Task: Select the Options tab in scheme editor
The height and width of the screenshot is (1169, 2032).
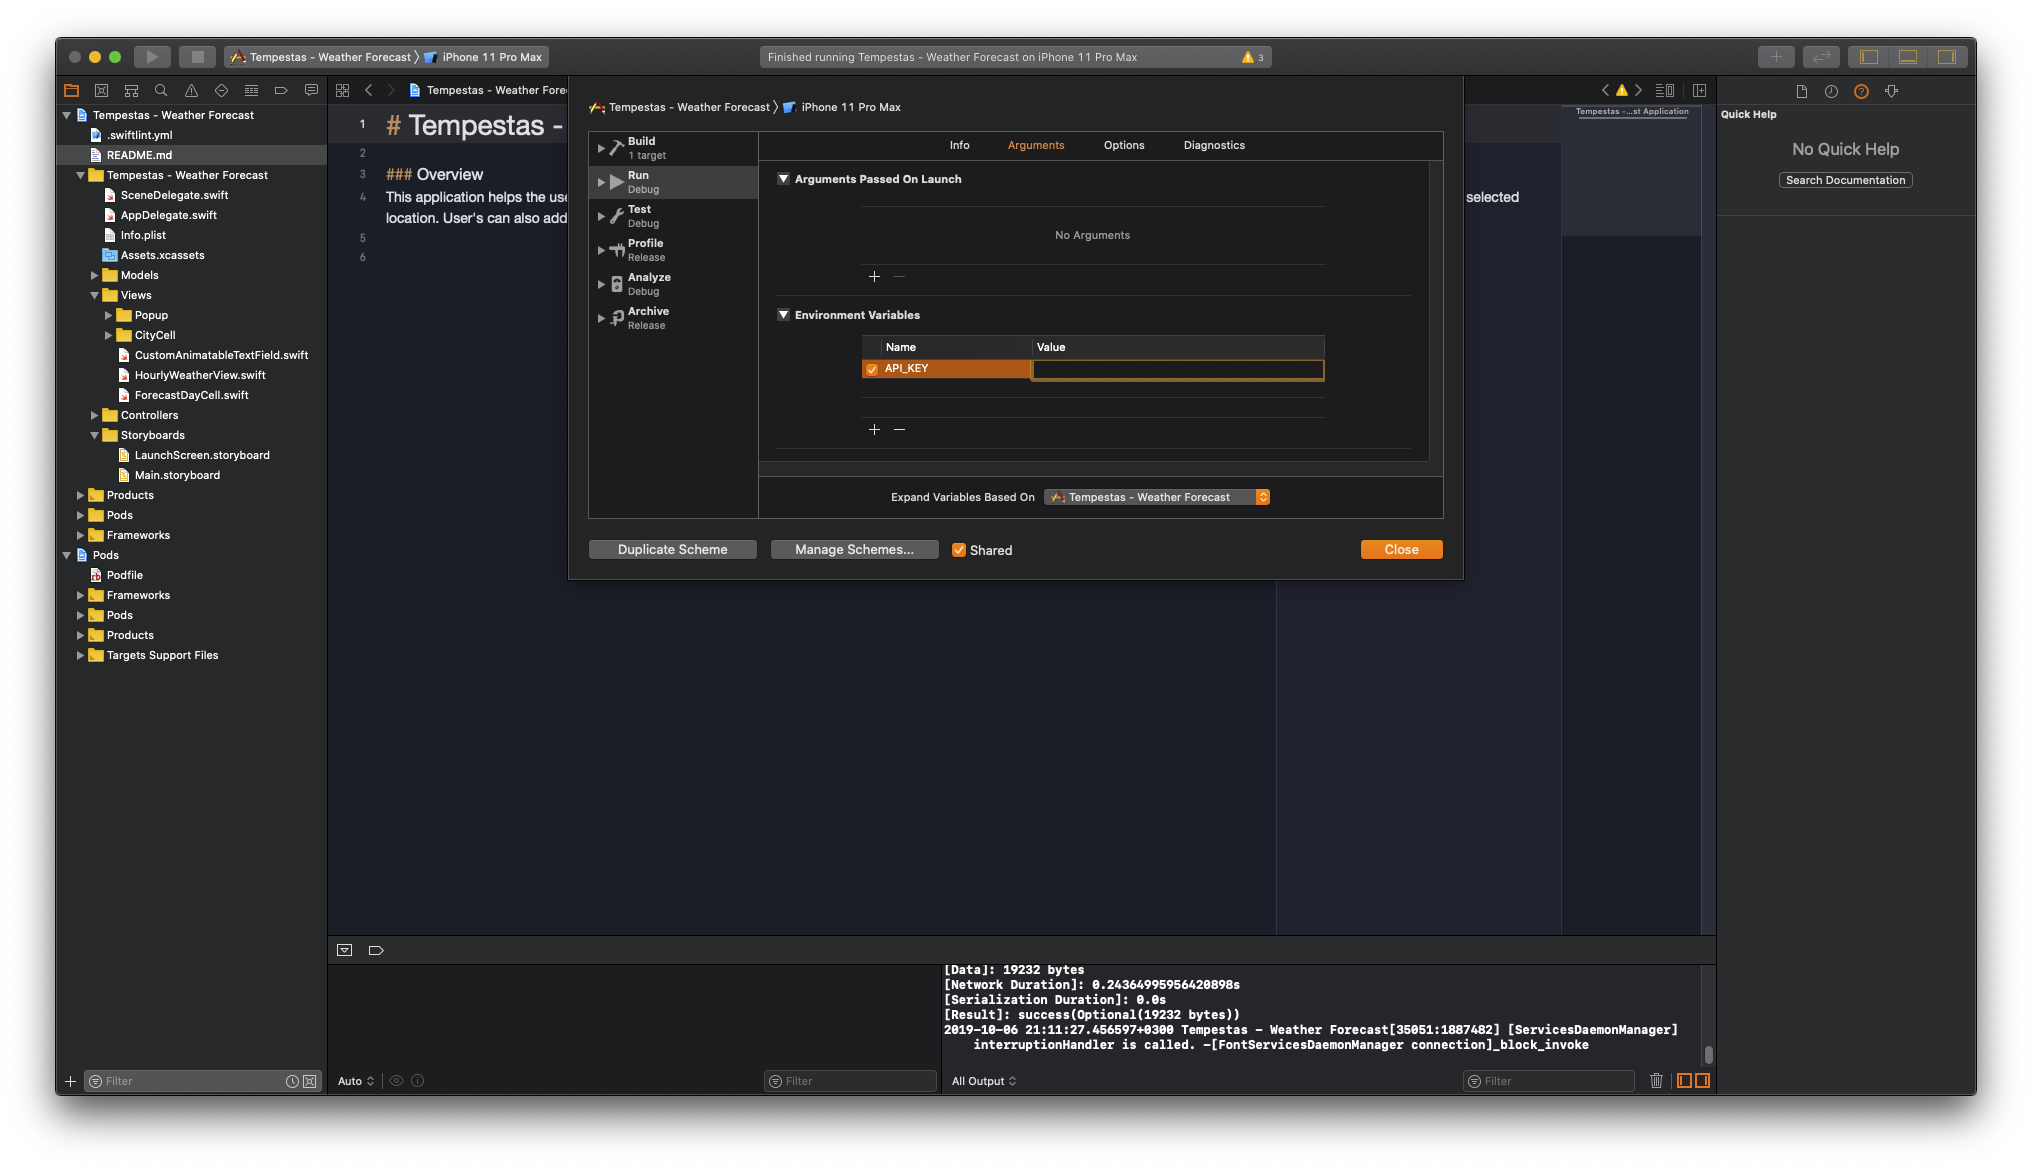Action: coord(1123,145)
